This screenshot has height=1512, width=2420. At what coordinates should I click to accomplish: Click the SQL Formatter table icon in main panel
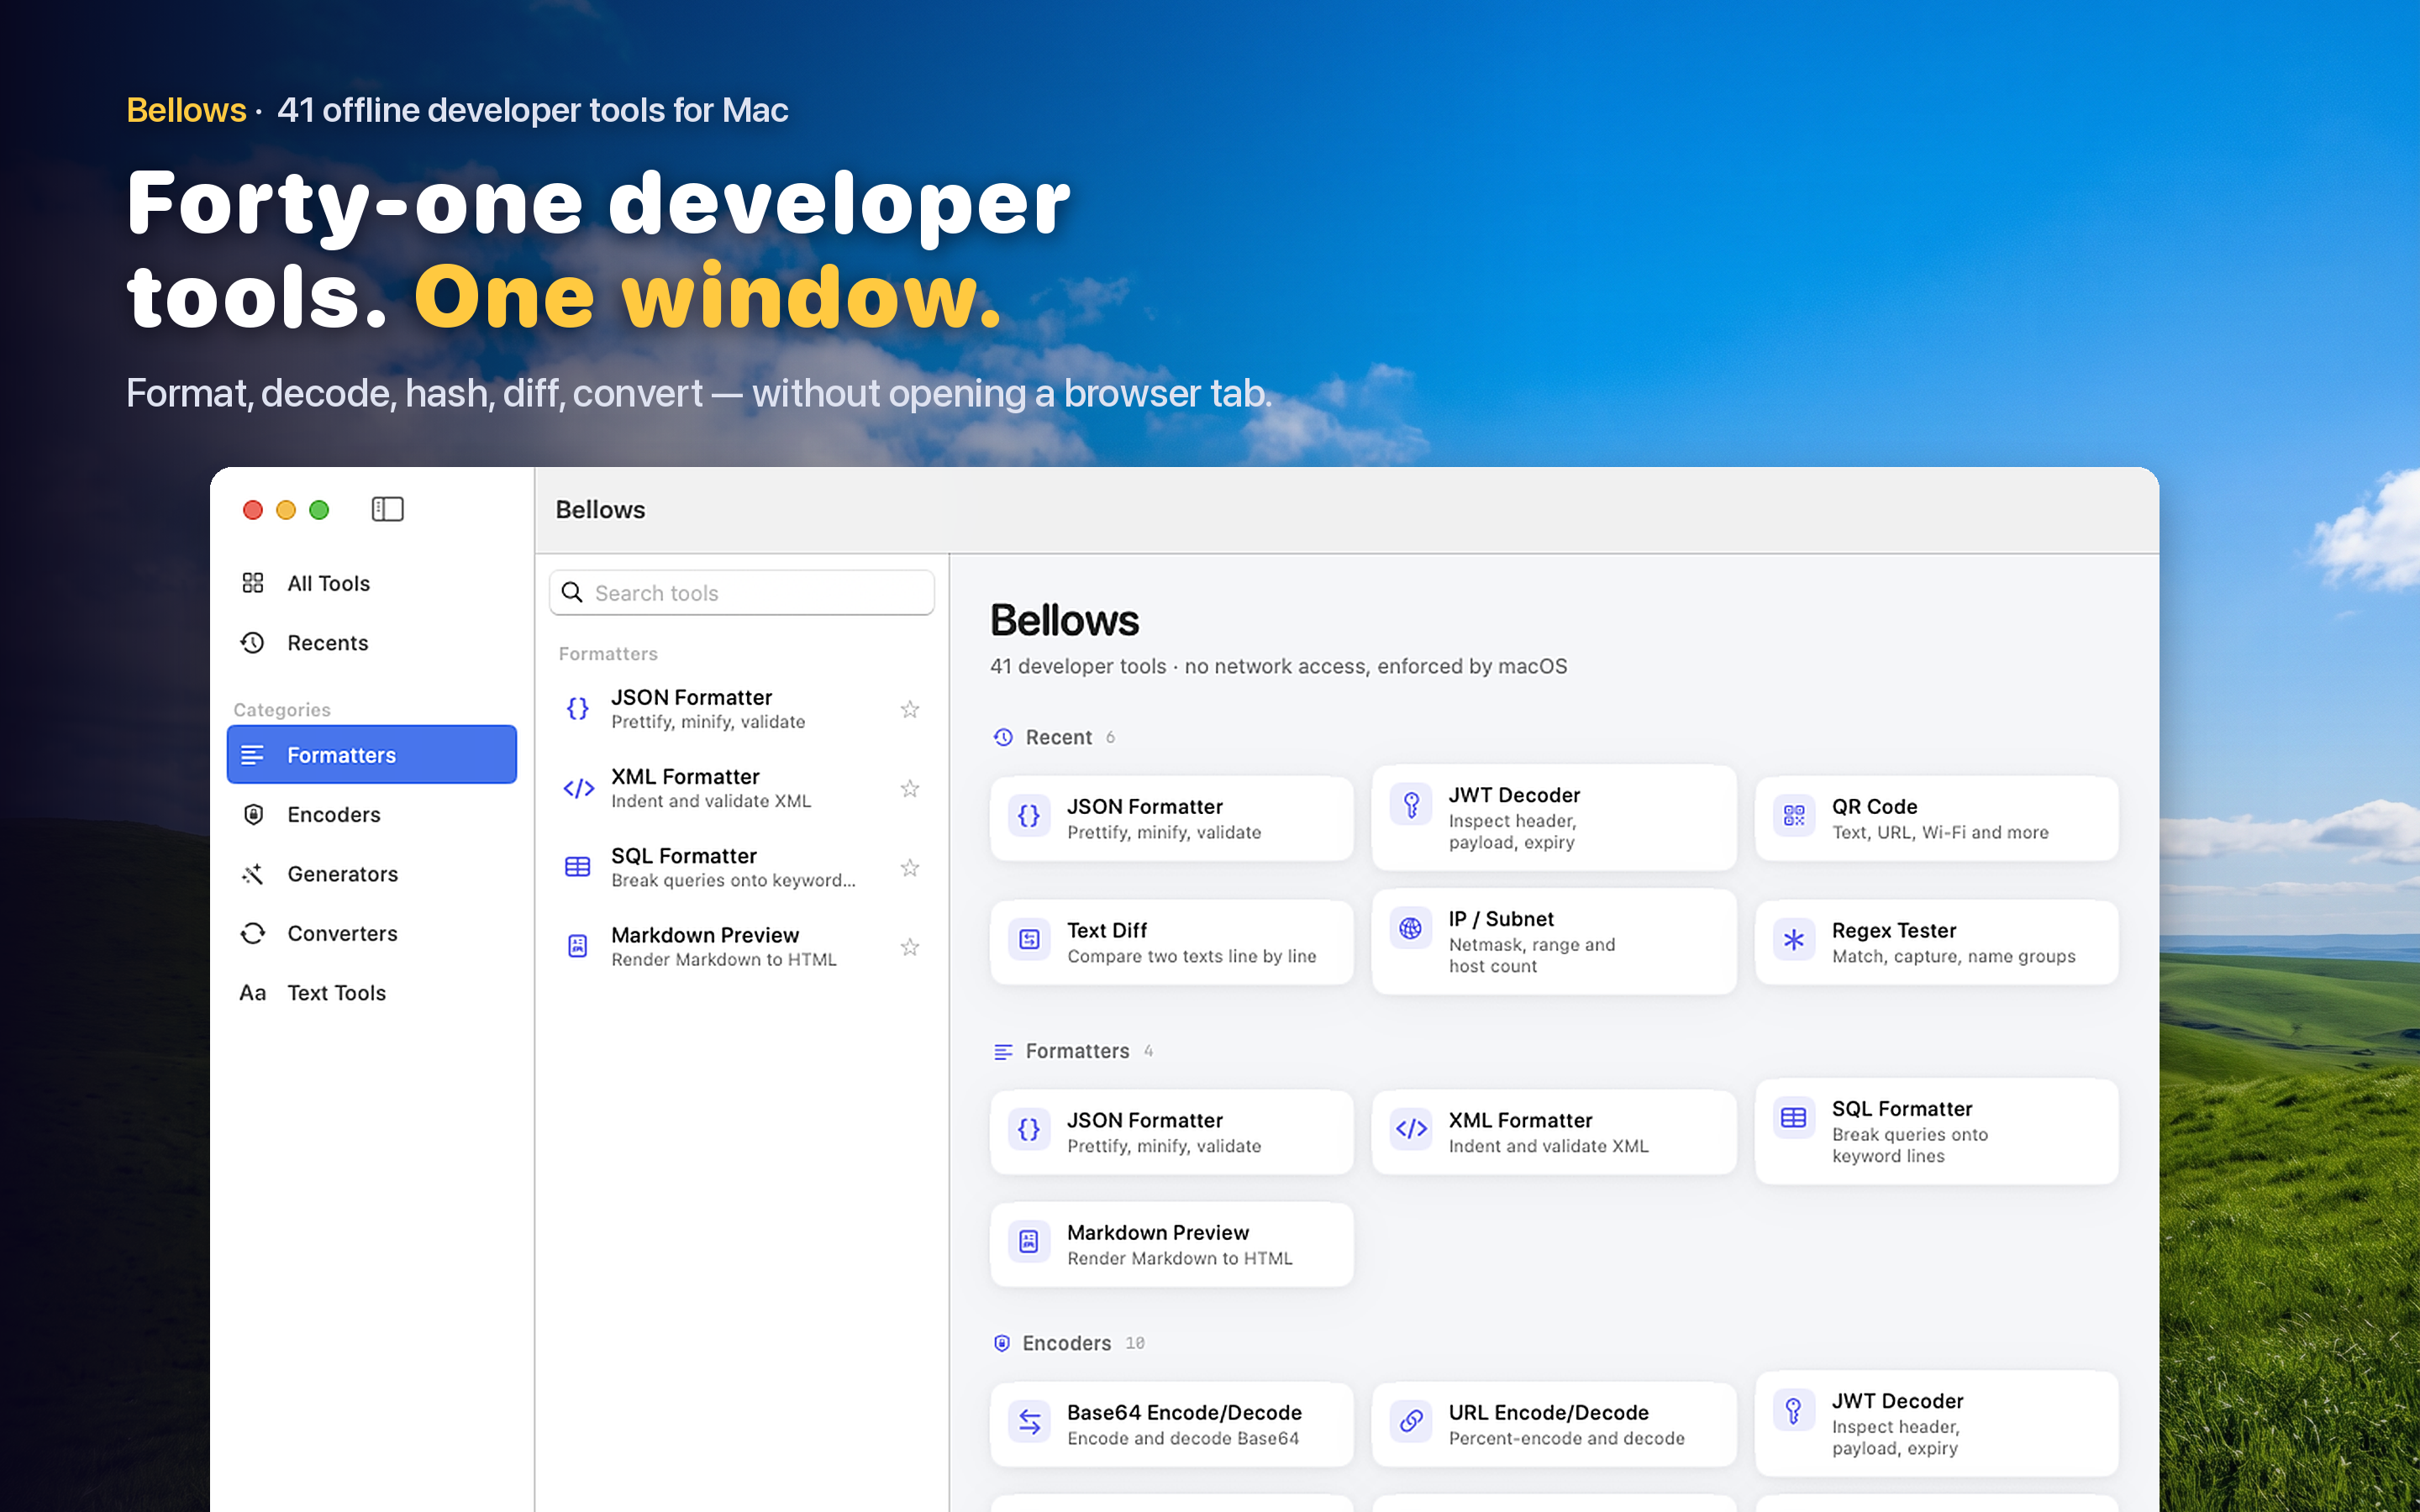tap(1794, 1119)
